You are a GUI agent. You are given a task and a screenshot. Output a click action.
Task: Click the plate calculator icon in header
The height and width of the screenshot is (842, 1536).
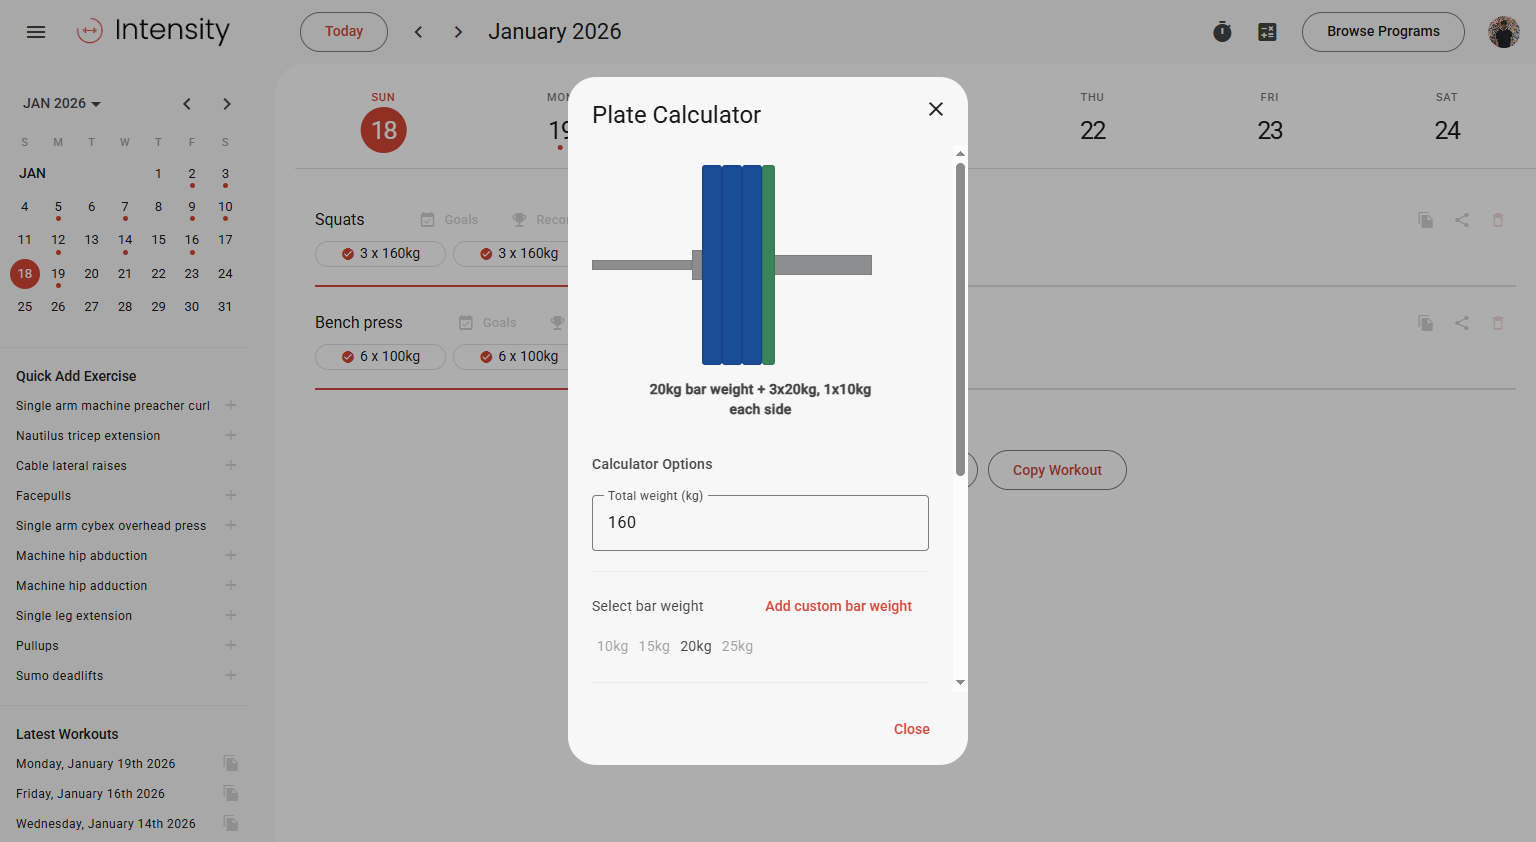1267,32
